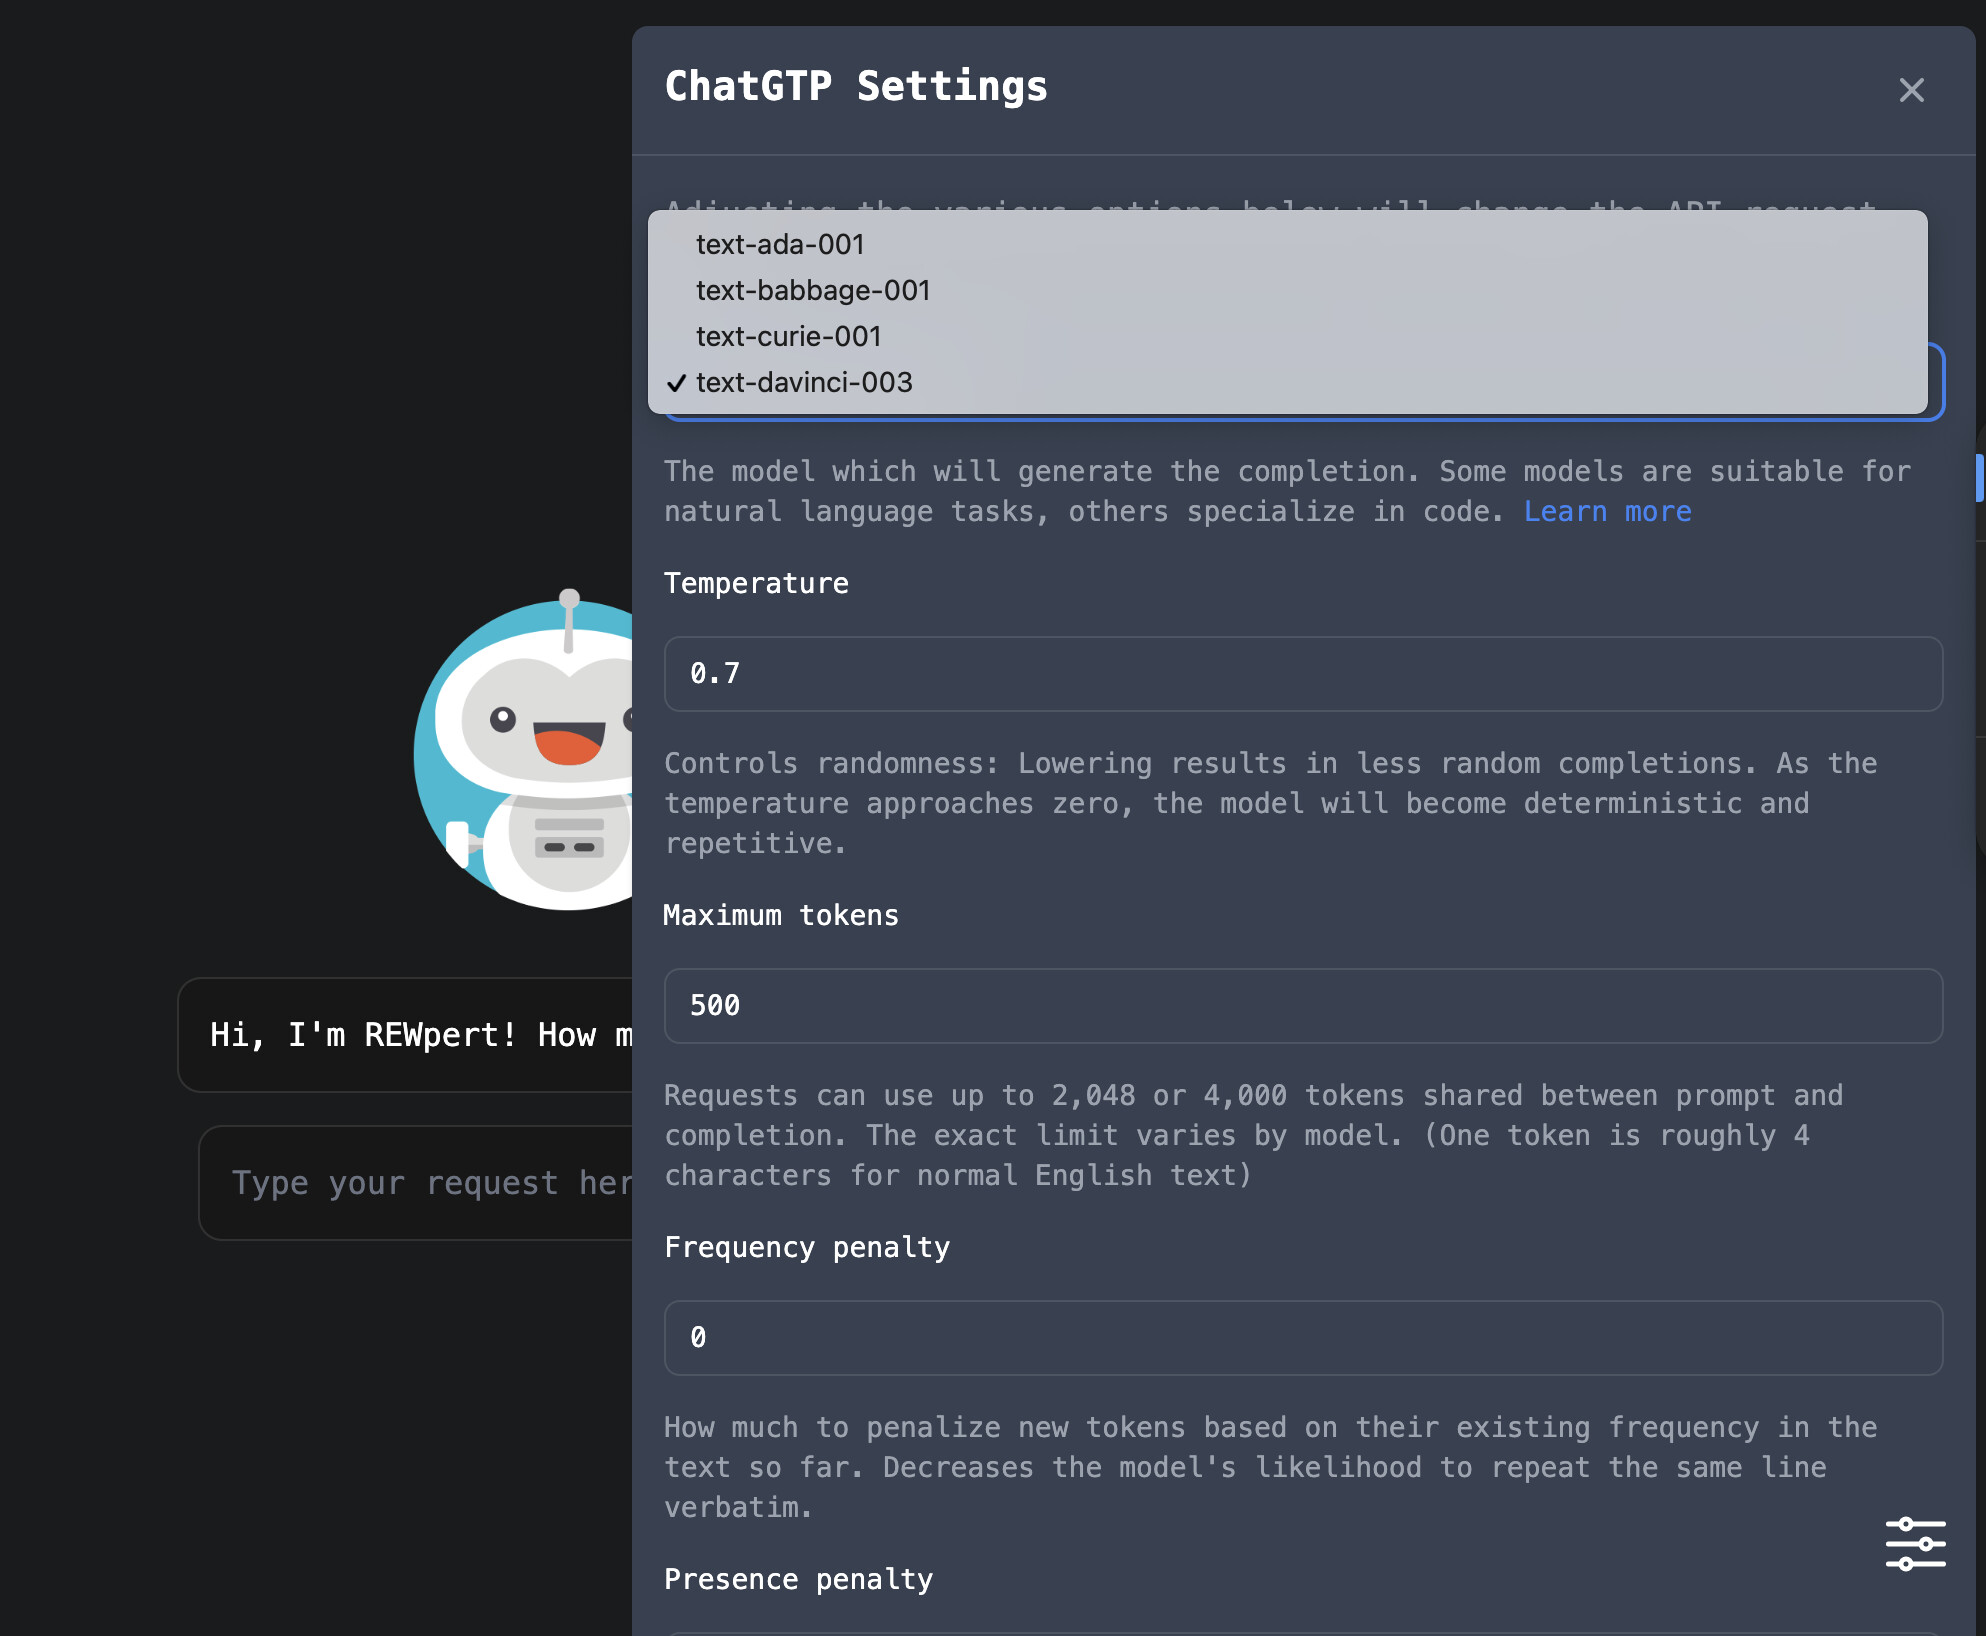Click the sliders settings icon
This screenshot has width=1986, height=1636.
coord(1915,1543)
